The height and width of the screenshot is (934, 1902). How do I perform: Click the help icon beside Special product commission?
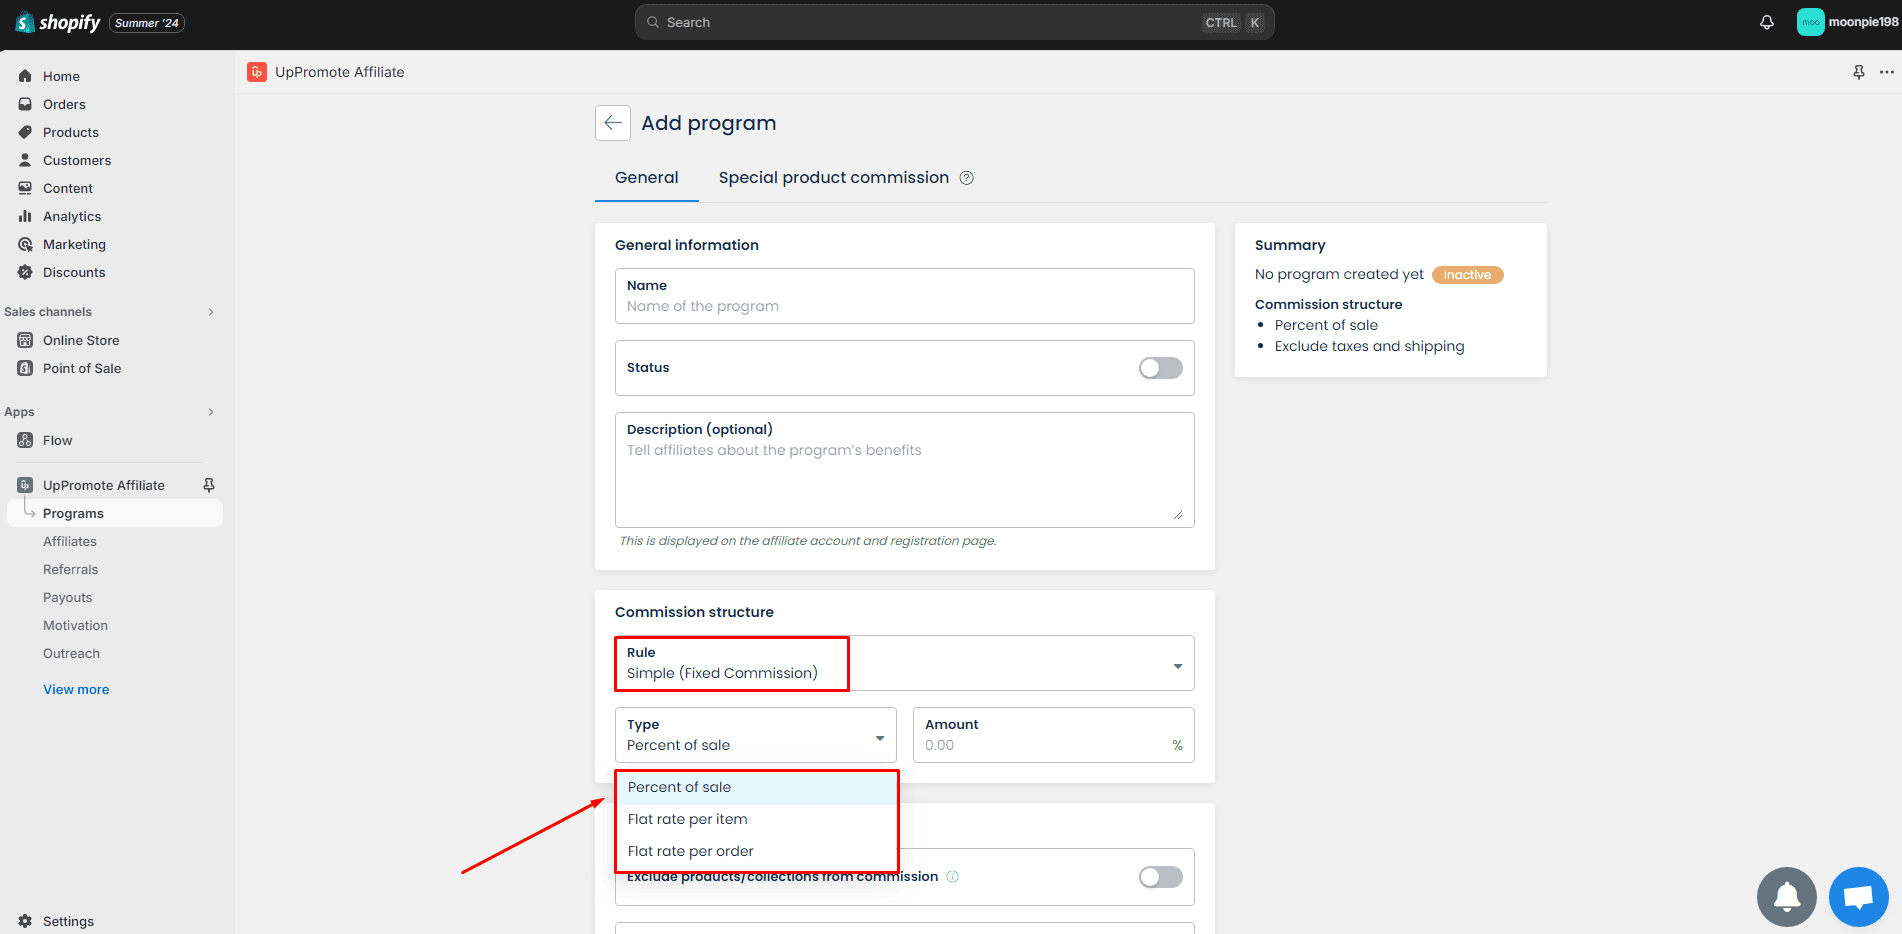point(967,178)
